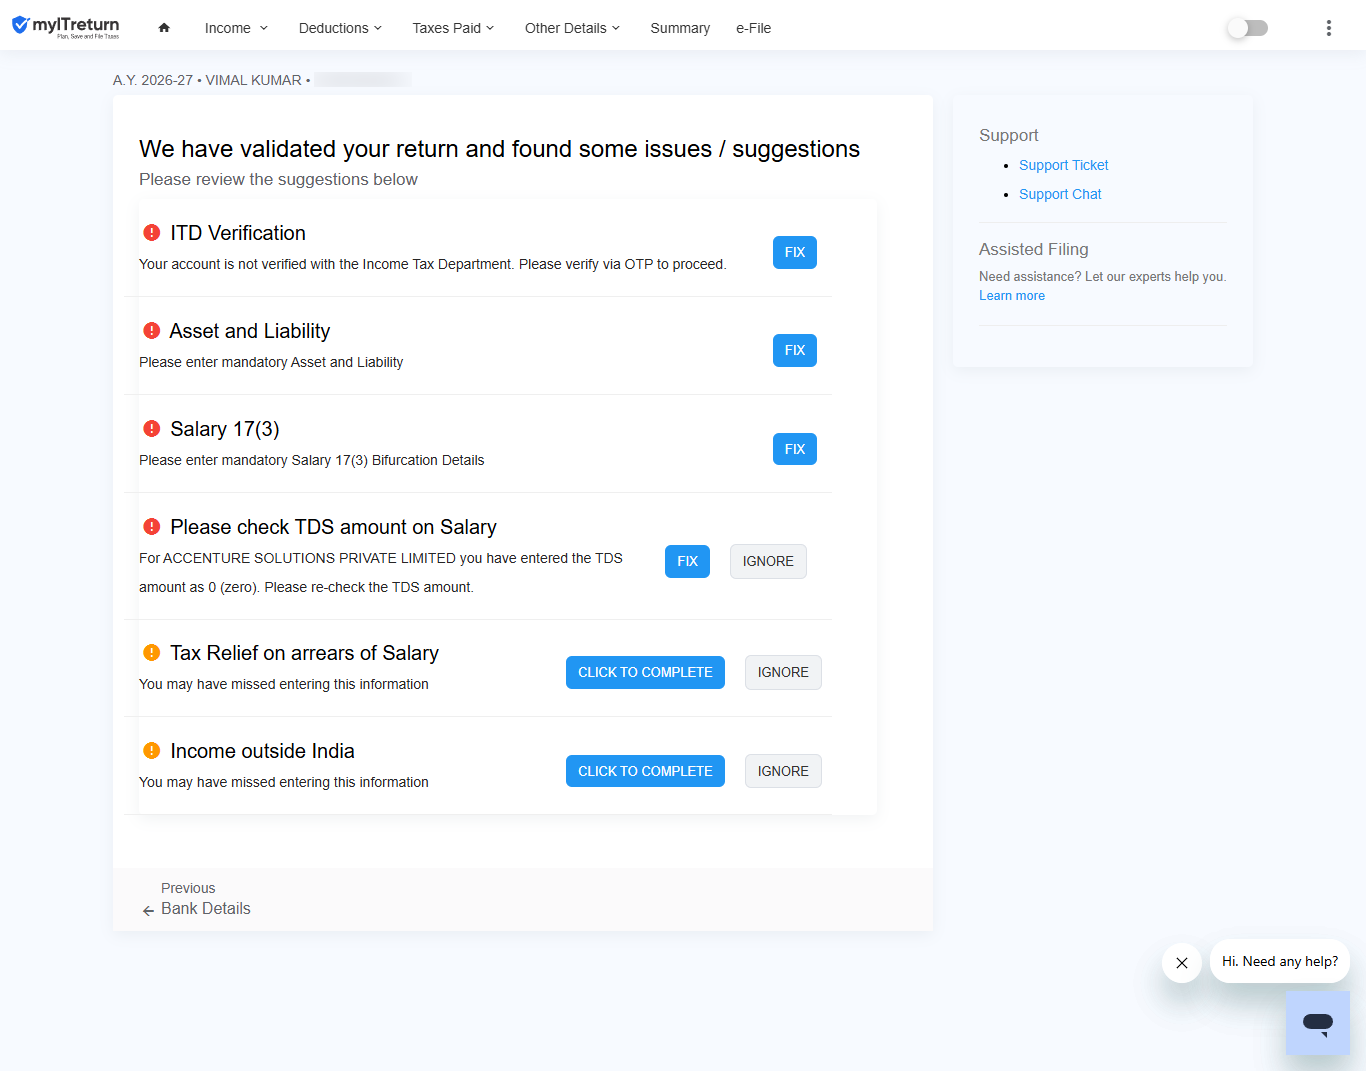Click the ITD Verification heading
The image size is (1366, 1071).
pyautogui.click(x=238, y=233)
